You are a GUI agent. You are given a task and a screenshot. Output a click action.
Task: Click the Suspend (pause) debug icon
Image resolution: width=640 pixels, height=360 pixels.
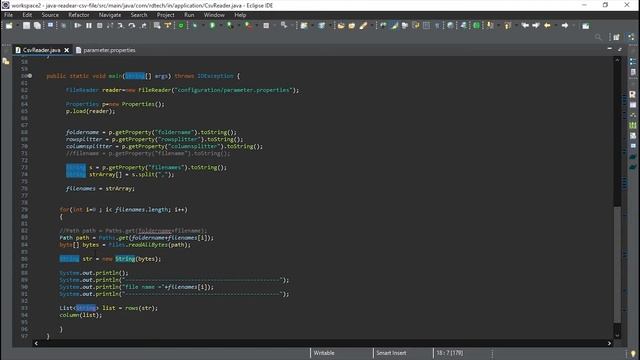[x=89, y=26]
